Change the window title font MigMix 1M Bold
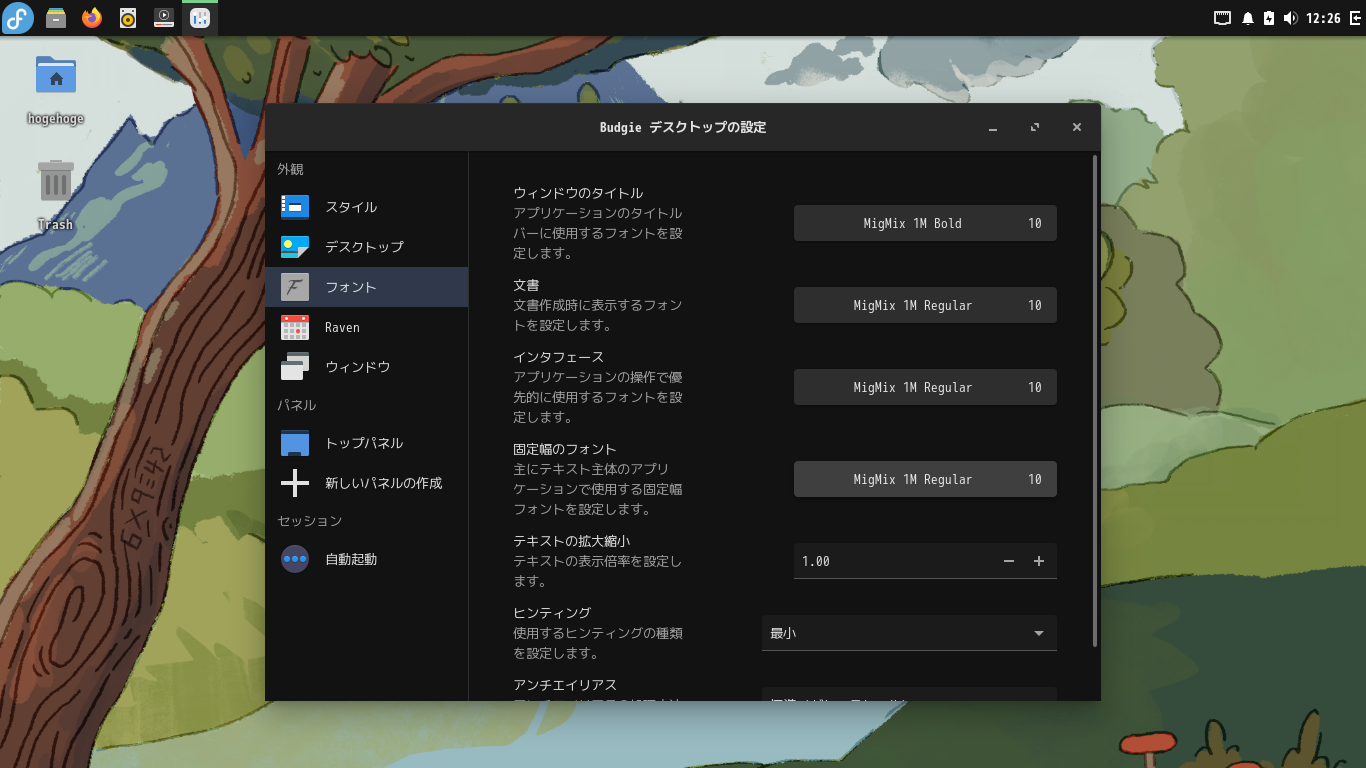This screenshot has width=1366, height=768. (925, 223)
